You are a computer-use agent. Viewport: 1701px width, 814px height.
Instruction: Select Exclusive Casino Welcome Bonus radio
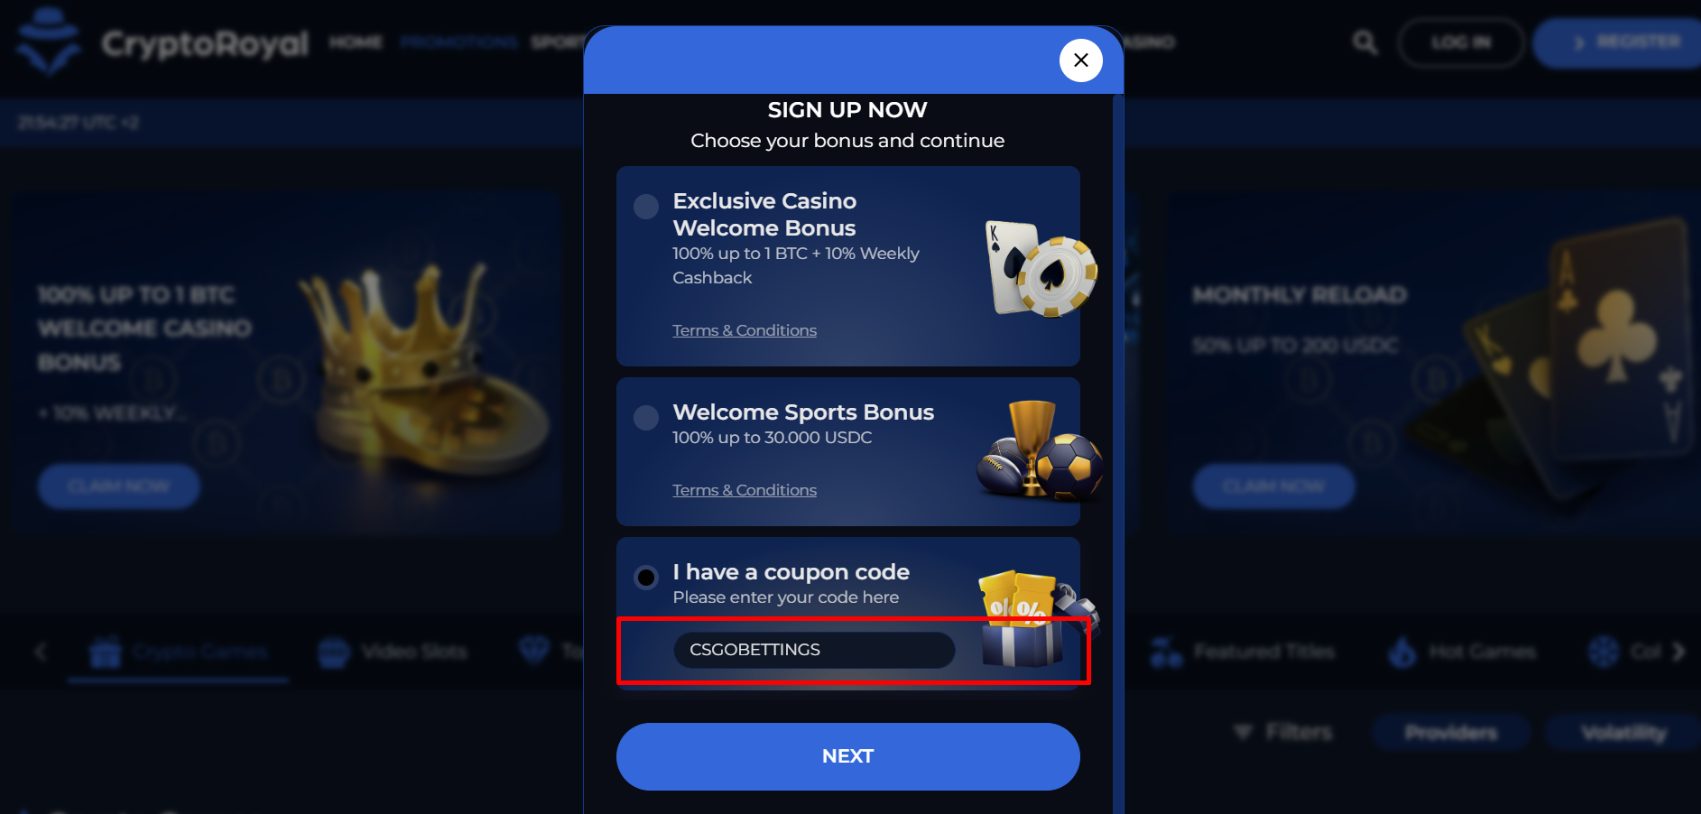pos(646,206)
